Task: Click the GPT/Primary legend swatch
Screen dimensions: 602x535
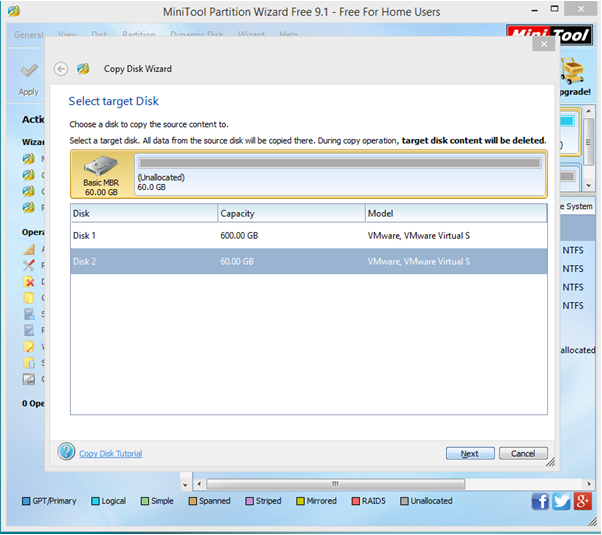Action: pos(26,501)
